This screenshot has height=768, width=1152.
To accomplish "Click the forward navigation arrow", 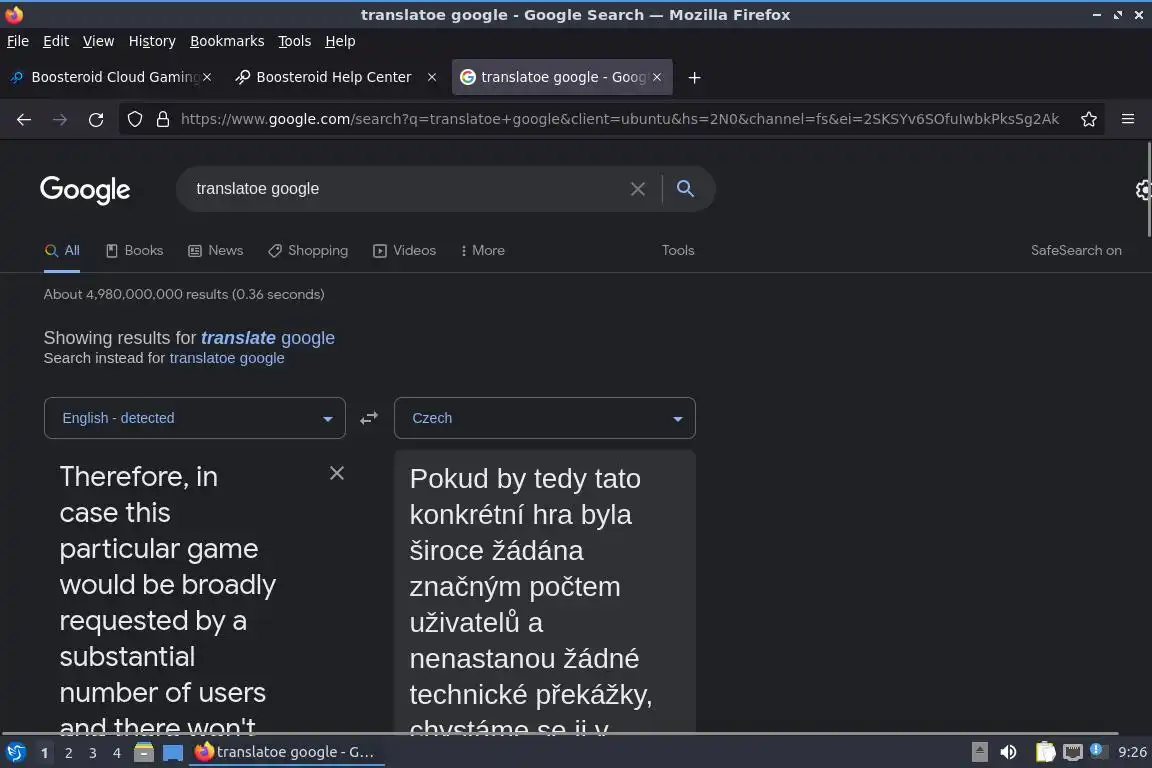I will pos(60,120).
